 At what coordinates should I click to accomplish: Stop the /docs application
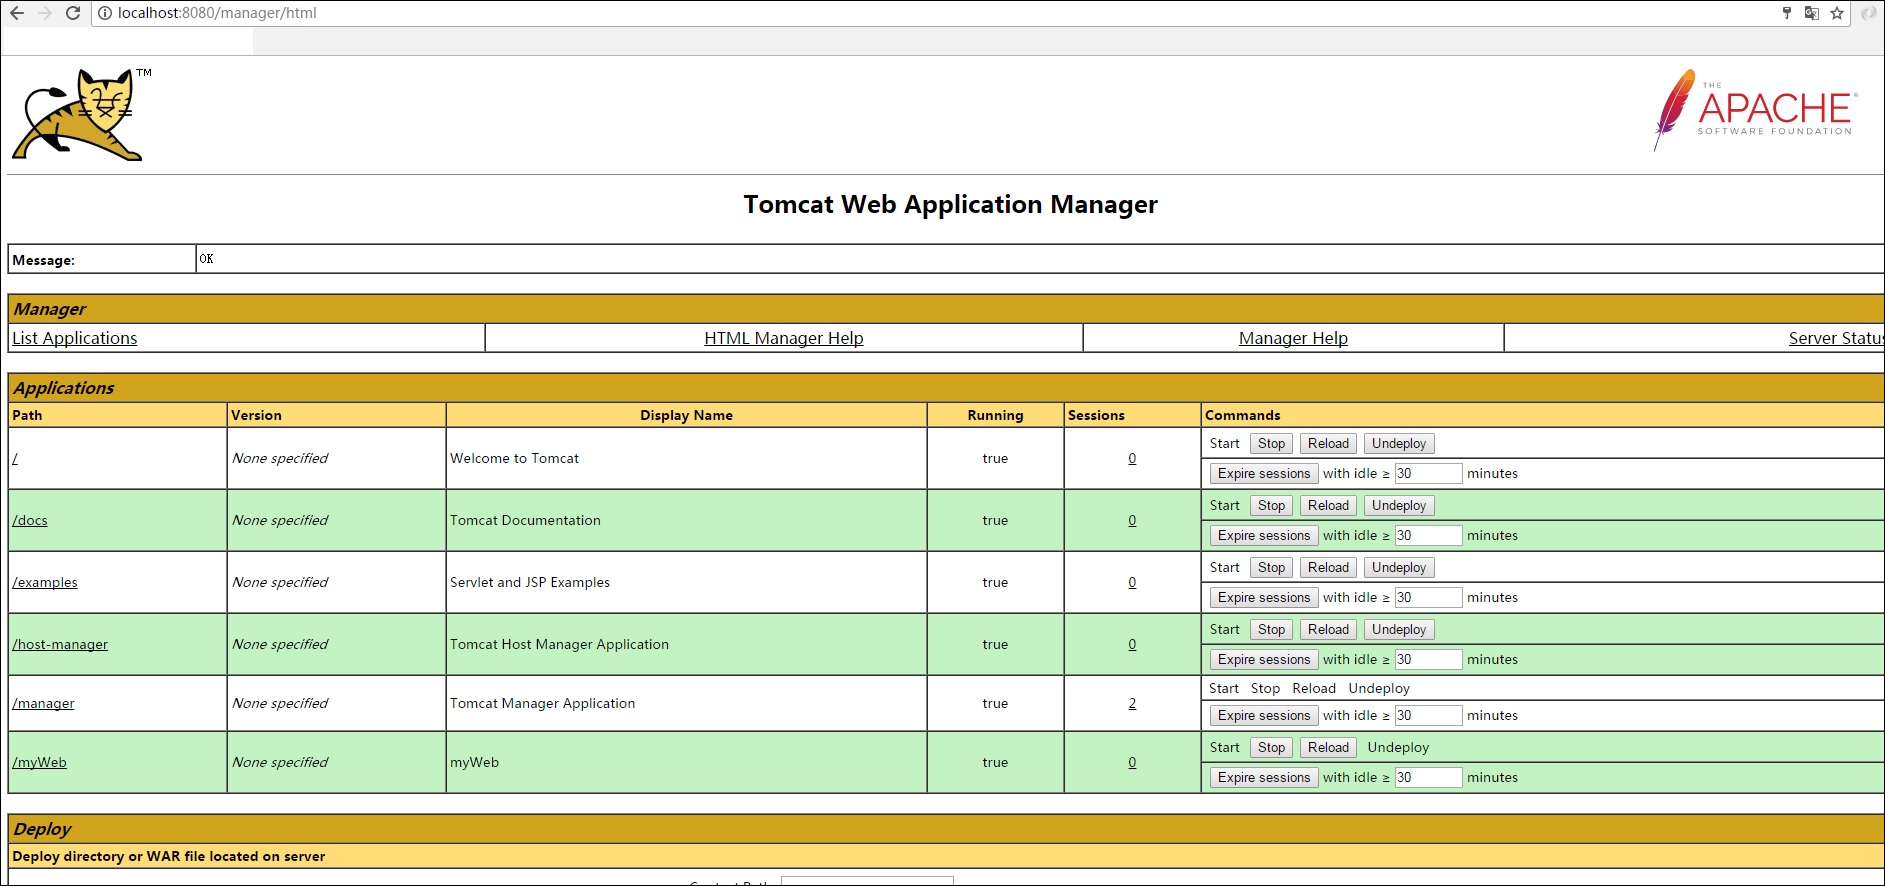(1271, 505)
